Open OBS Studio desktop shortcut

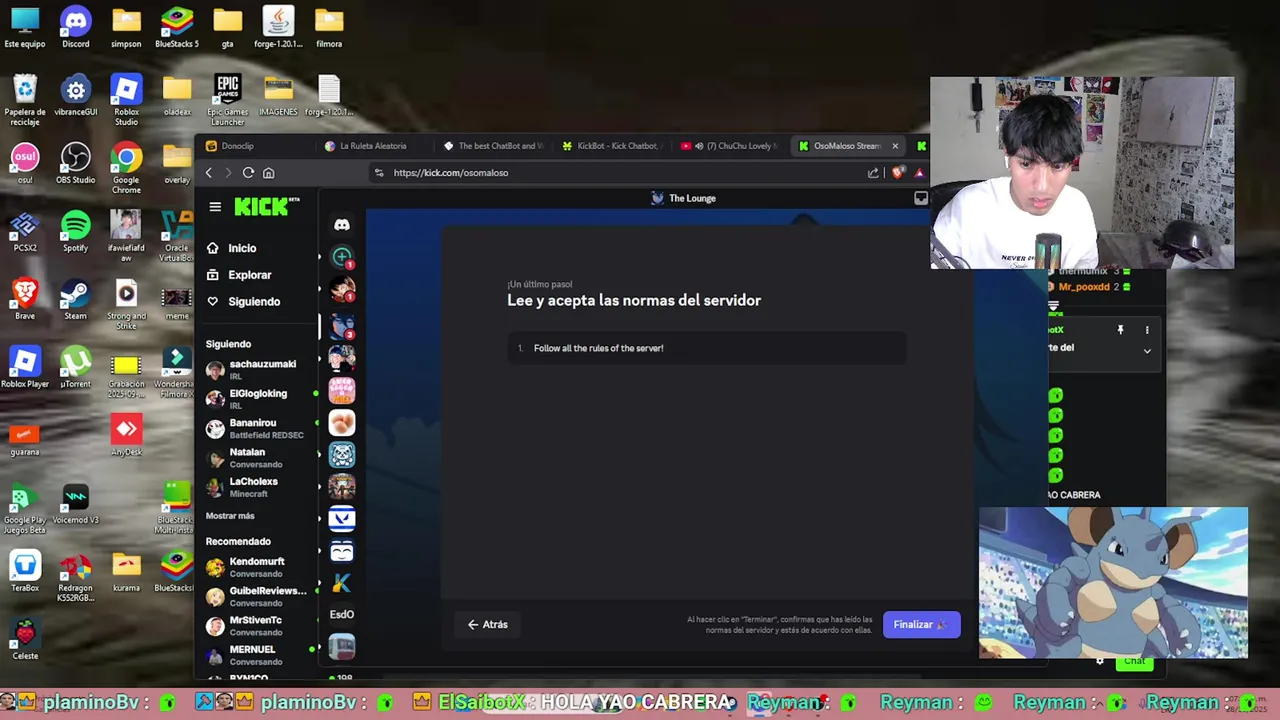[x=76, y=163]
